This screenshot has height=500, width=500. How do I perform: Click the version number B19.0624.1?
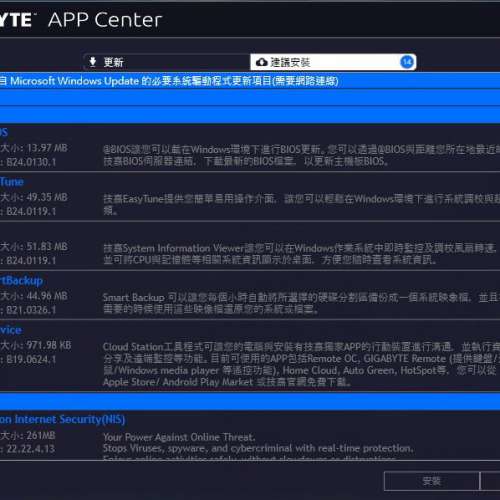point(31,360)
